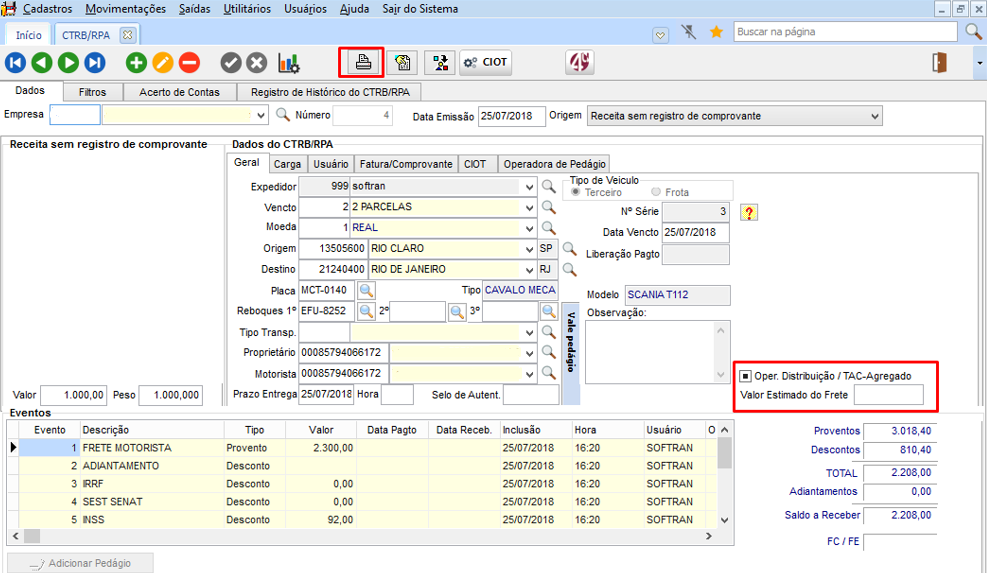This screenshot has height=573, width=987.
Task: Click the orange edit pencil icon
Action: pyautogui.click(x=162, y=63)
